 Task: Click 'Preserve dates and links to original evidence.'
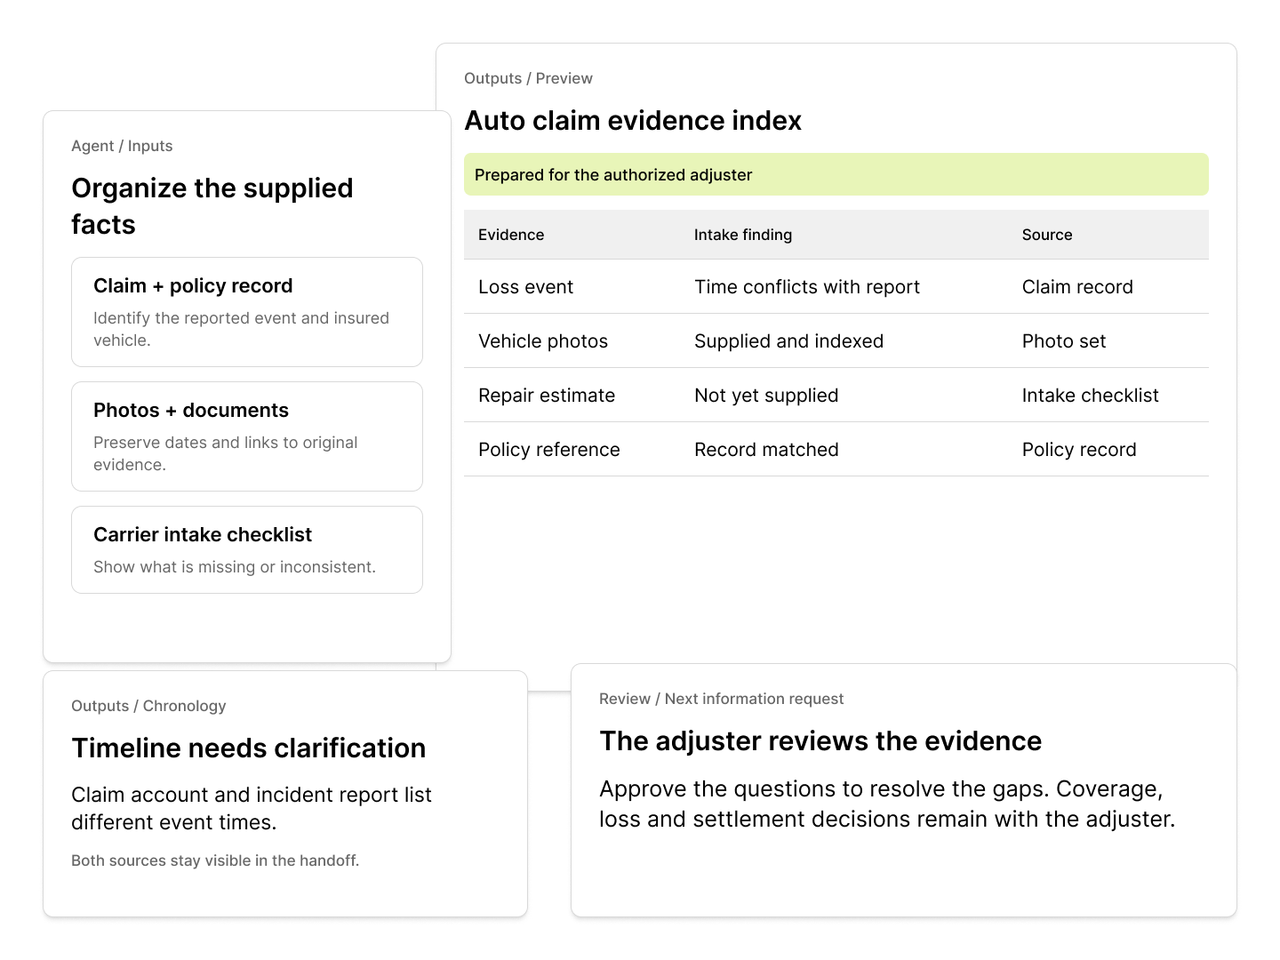pyautogui.click(x=225, y=453)
